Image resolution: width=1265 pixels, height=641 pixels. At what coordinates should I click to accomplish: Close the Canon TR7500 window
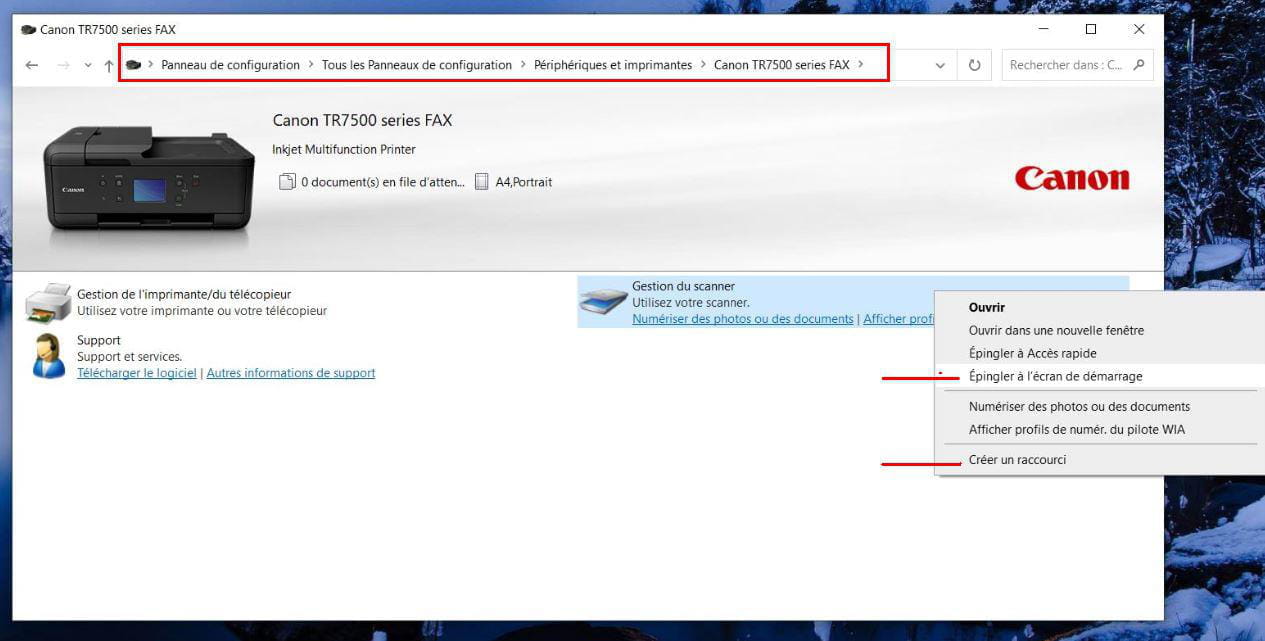point(1139,30)
